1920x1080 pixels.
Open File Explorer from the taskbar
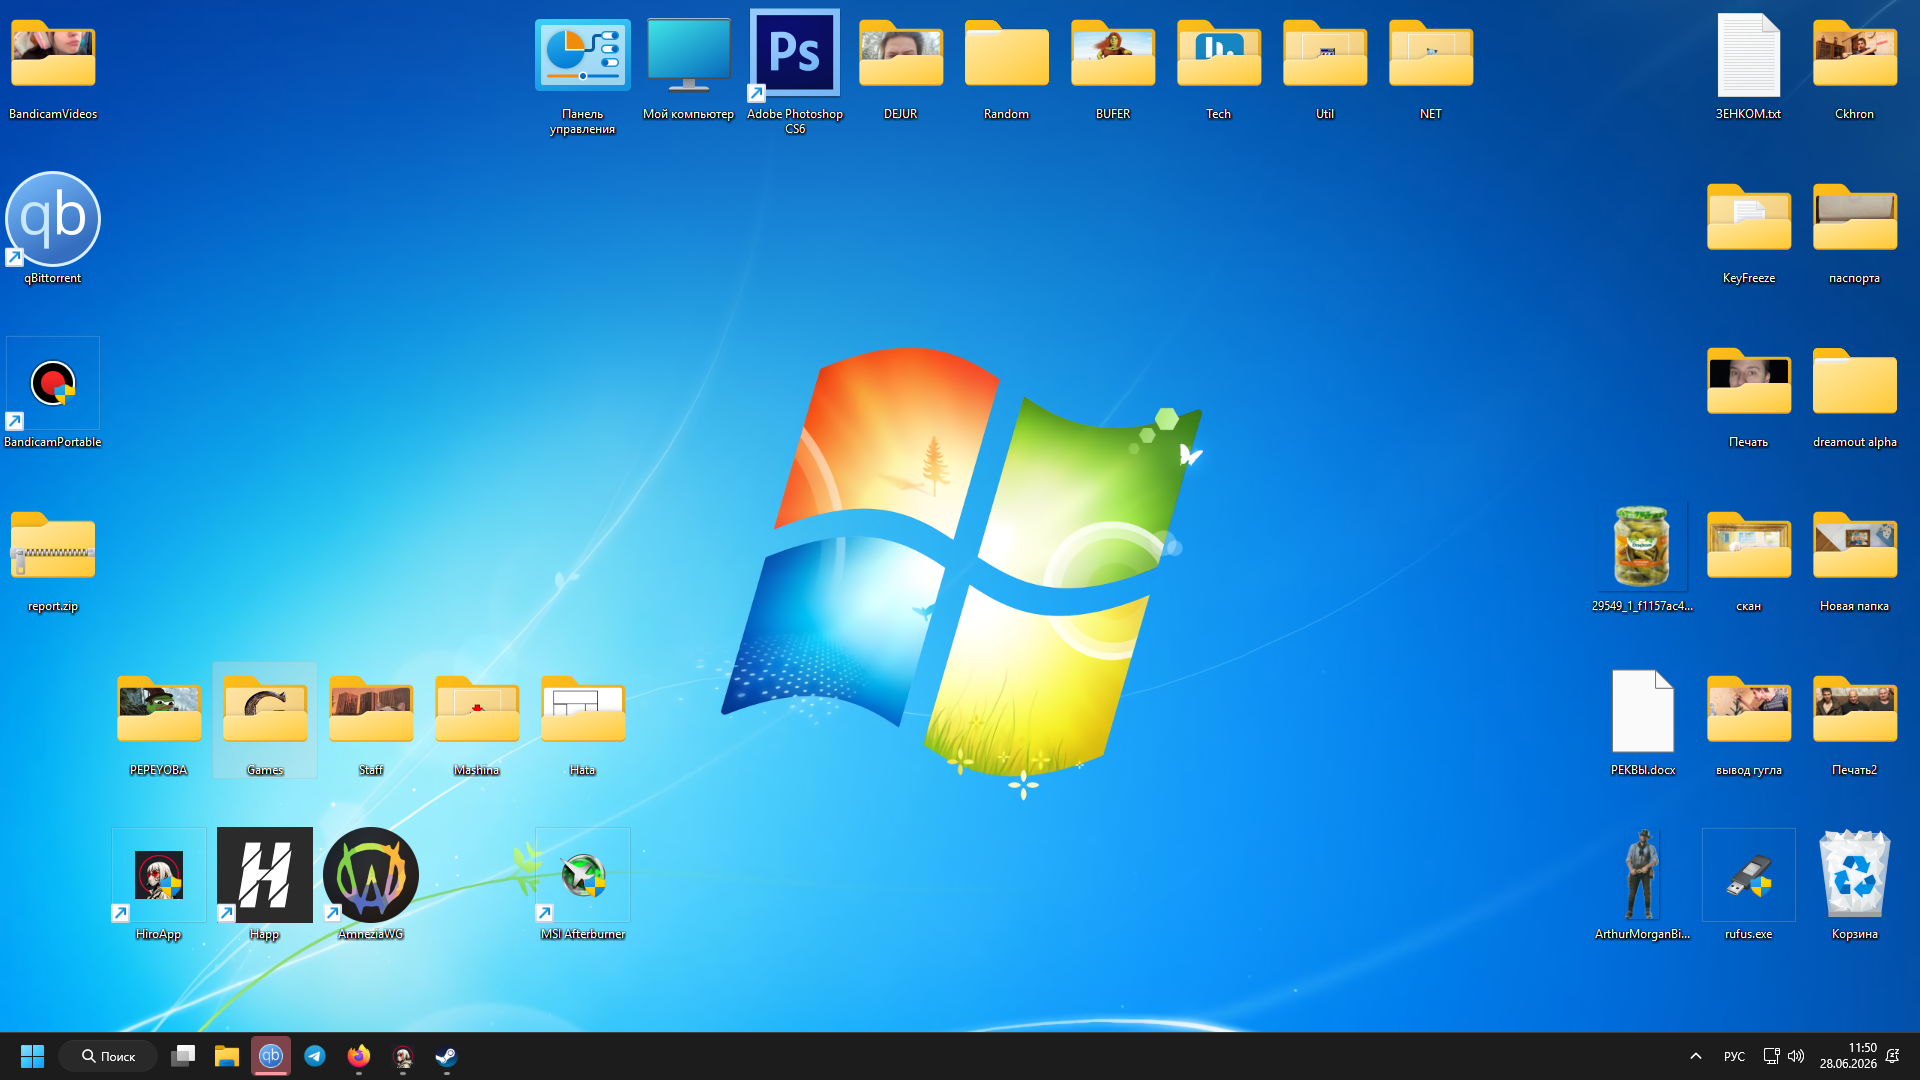(227, 1056)
